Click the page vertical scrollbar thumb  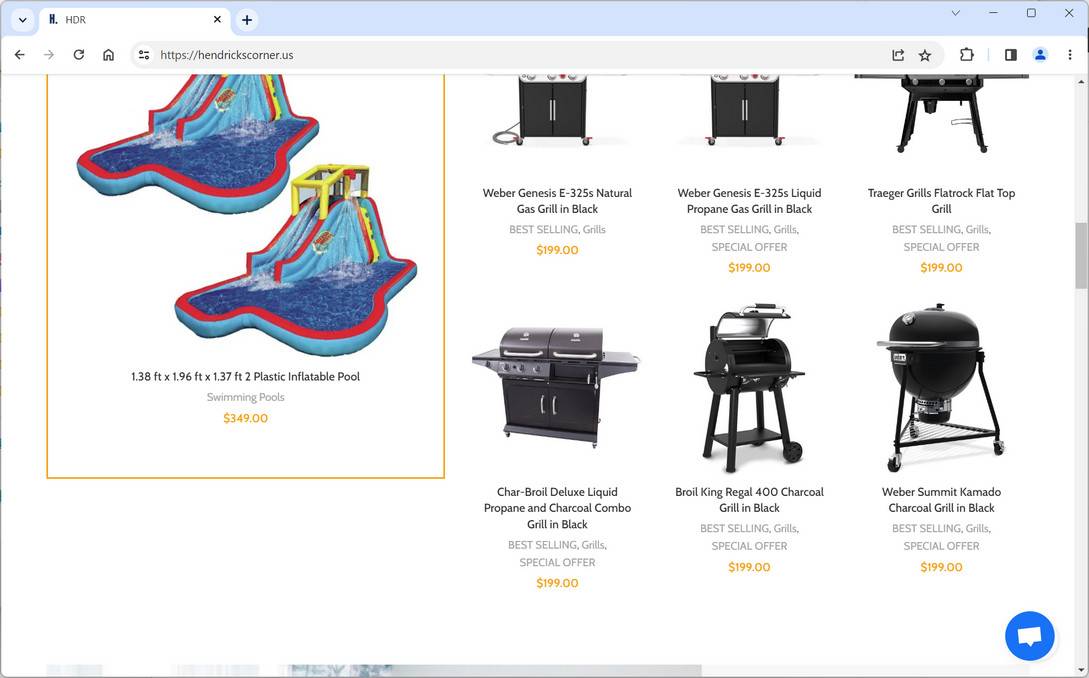point(1081,256)
